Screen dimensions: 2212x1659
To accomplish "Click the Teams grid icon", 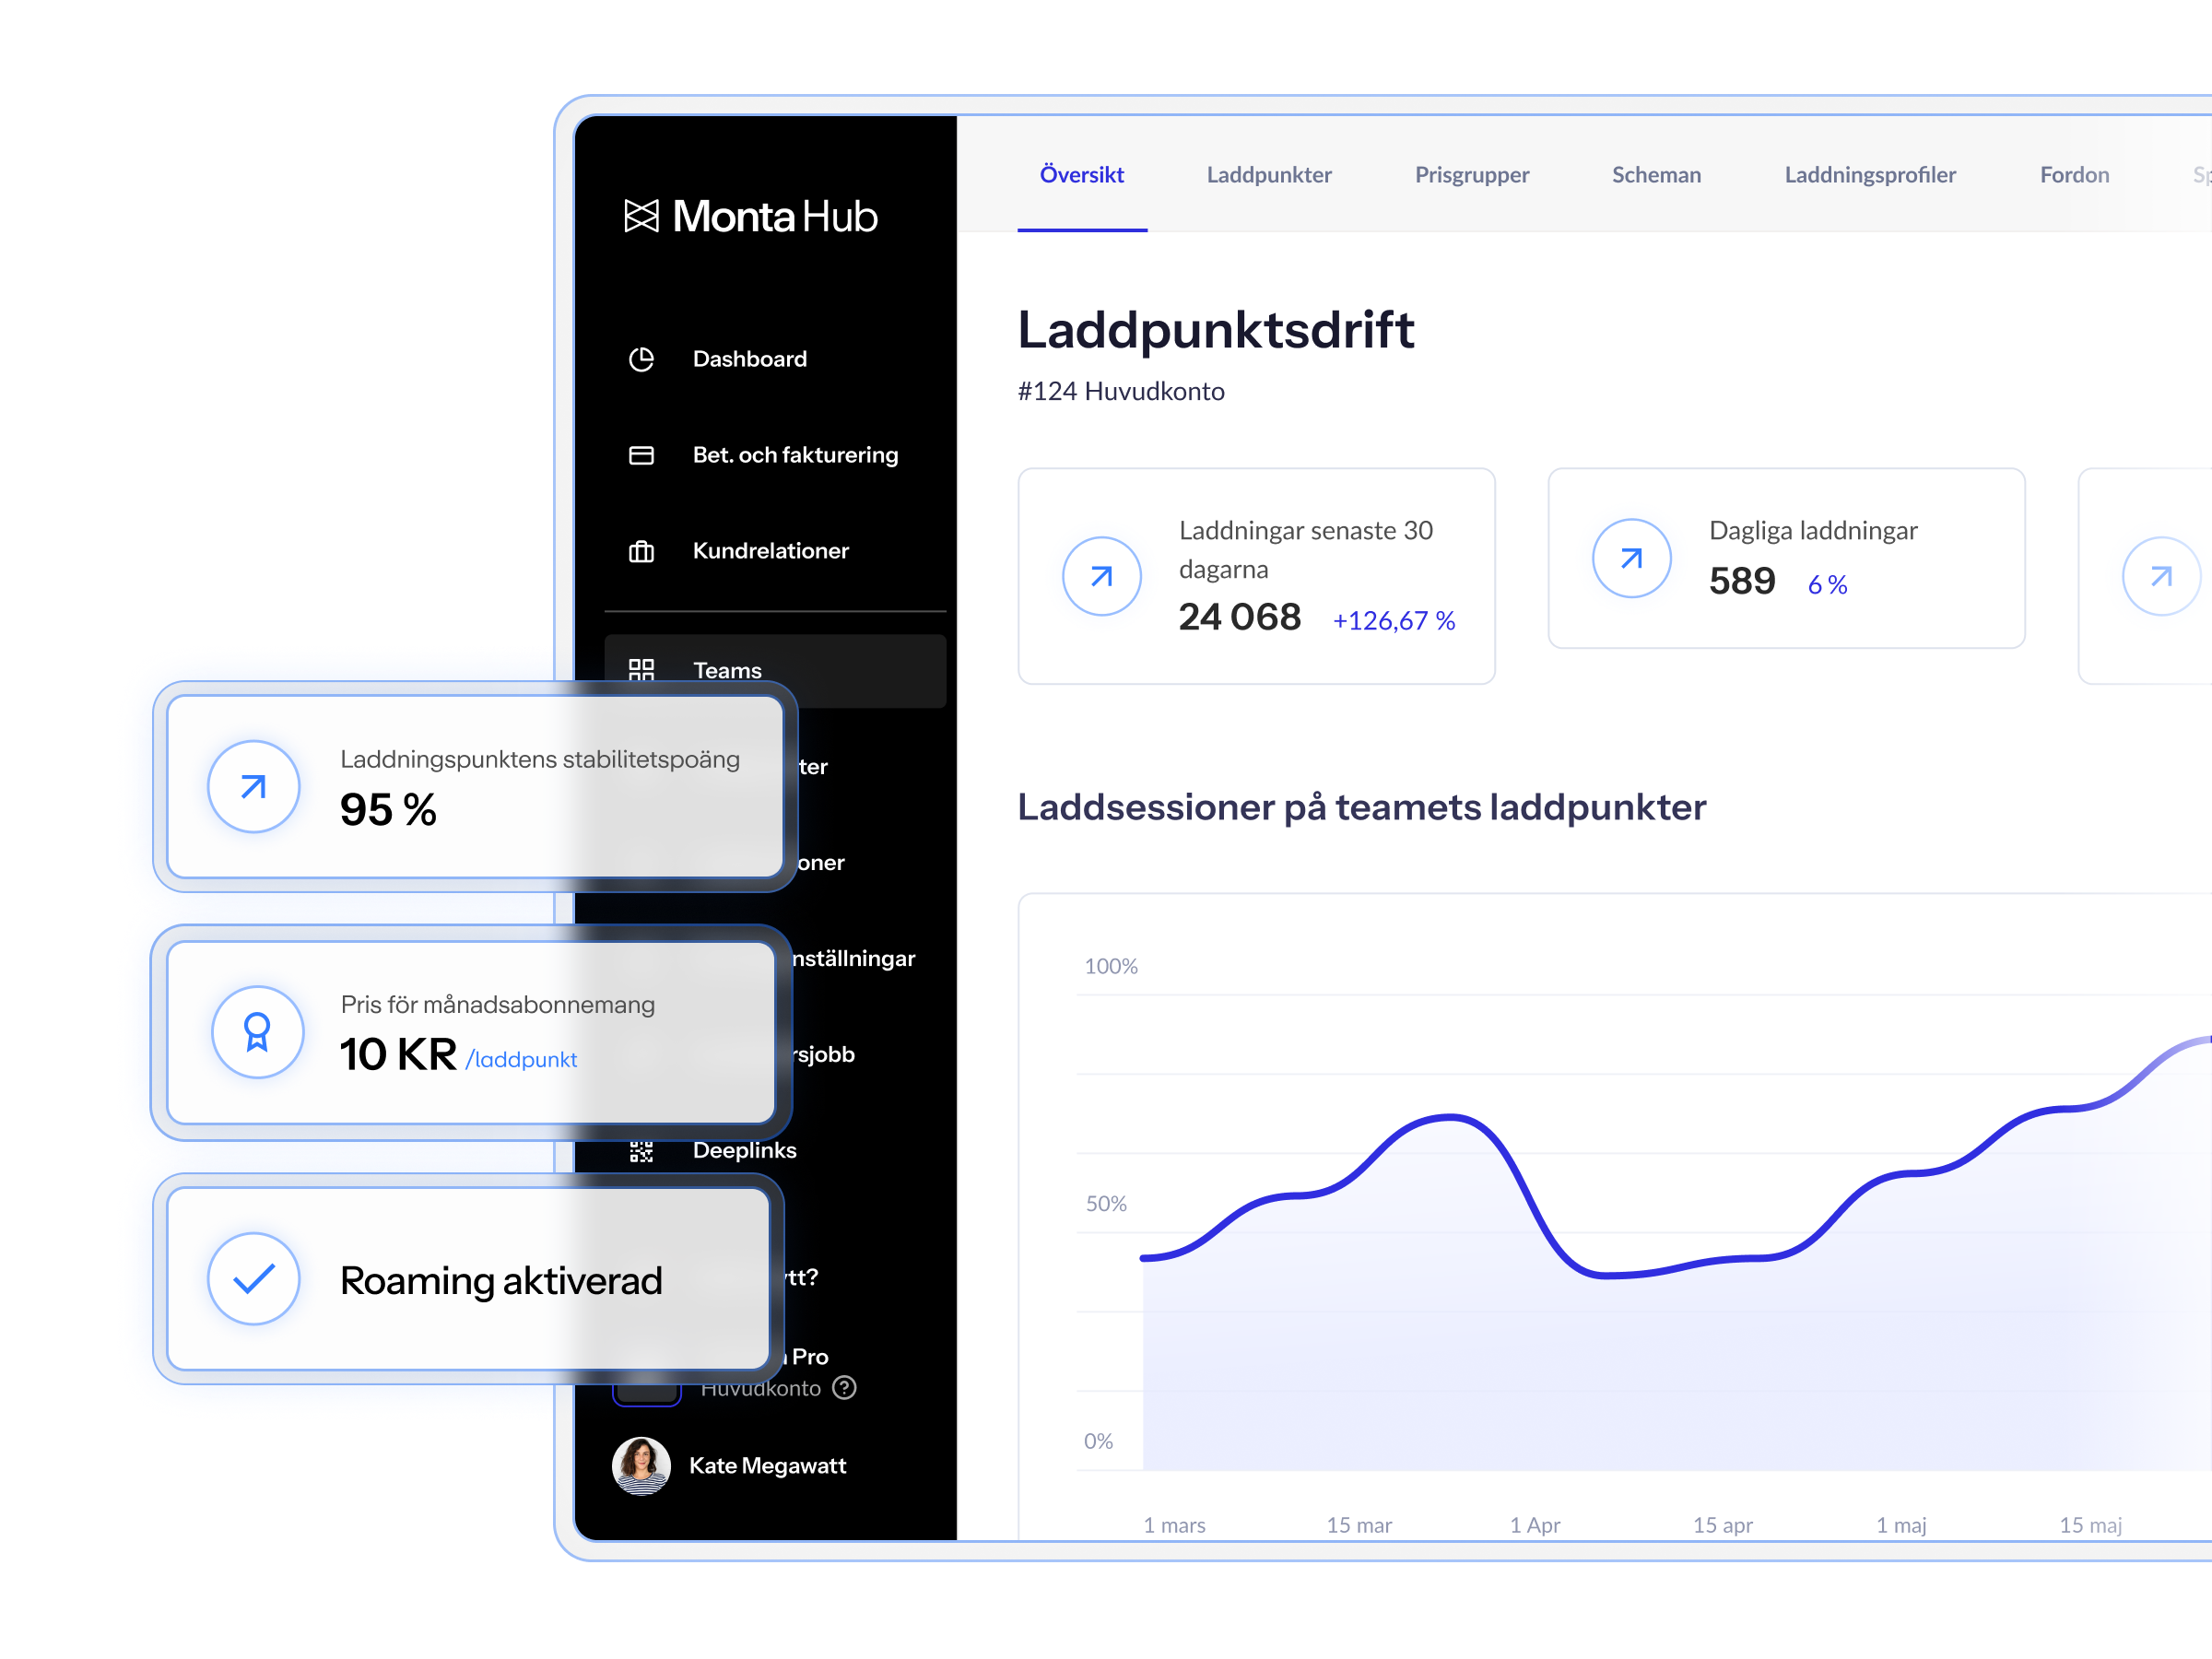I will (x=641, y=669).
